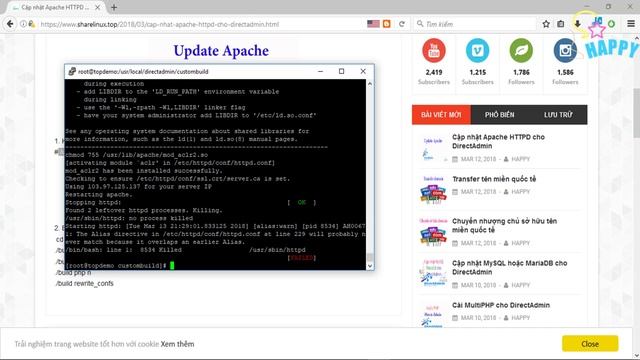
Task: Click the orange Blogger icon in address bar
Action: 387,24
